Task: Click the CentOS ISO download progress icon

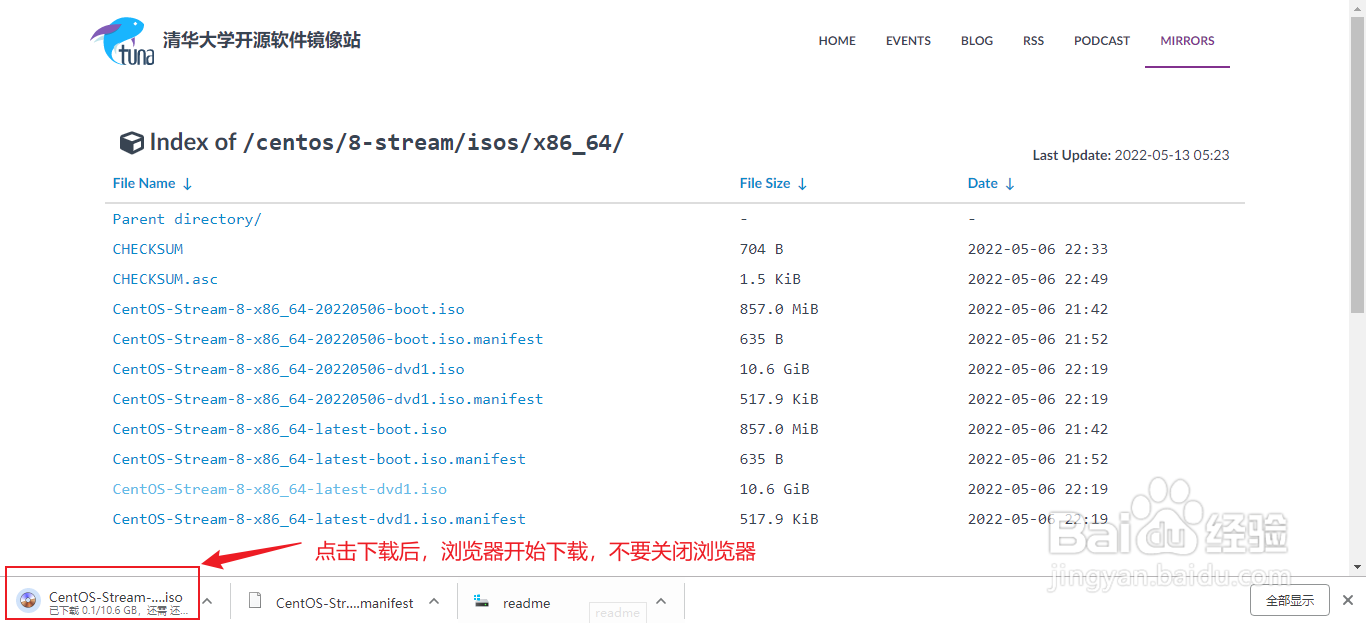Action: click(29, 601)
